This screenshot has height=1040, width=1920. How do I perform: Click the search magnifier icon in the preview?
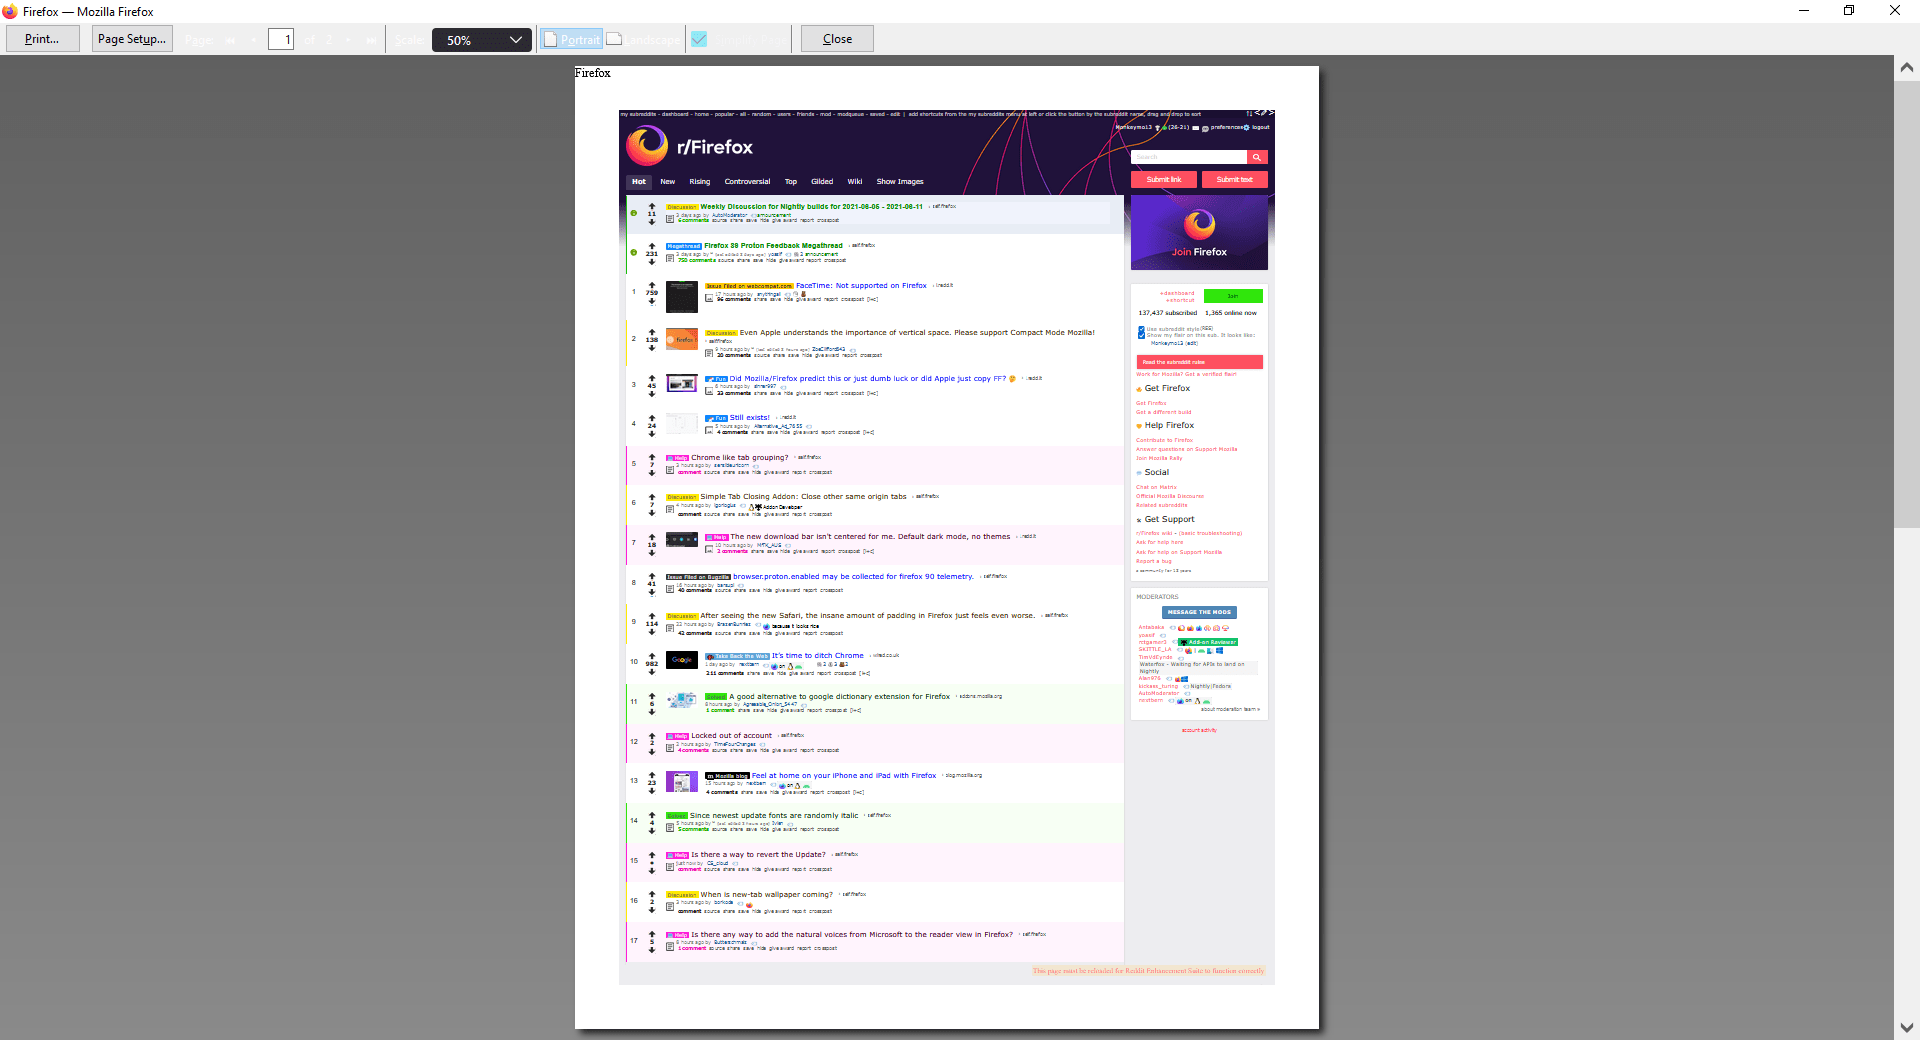[x=1258, y=157]
